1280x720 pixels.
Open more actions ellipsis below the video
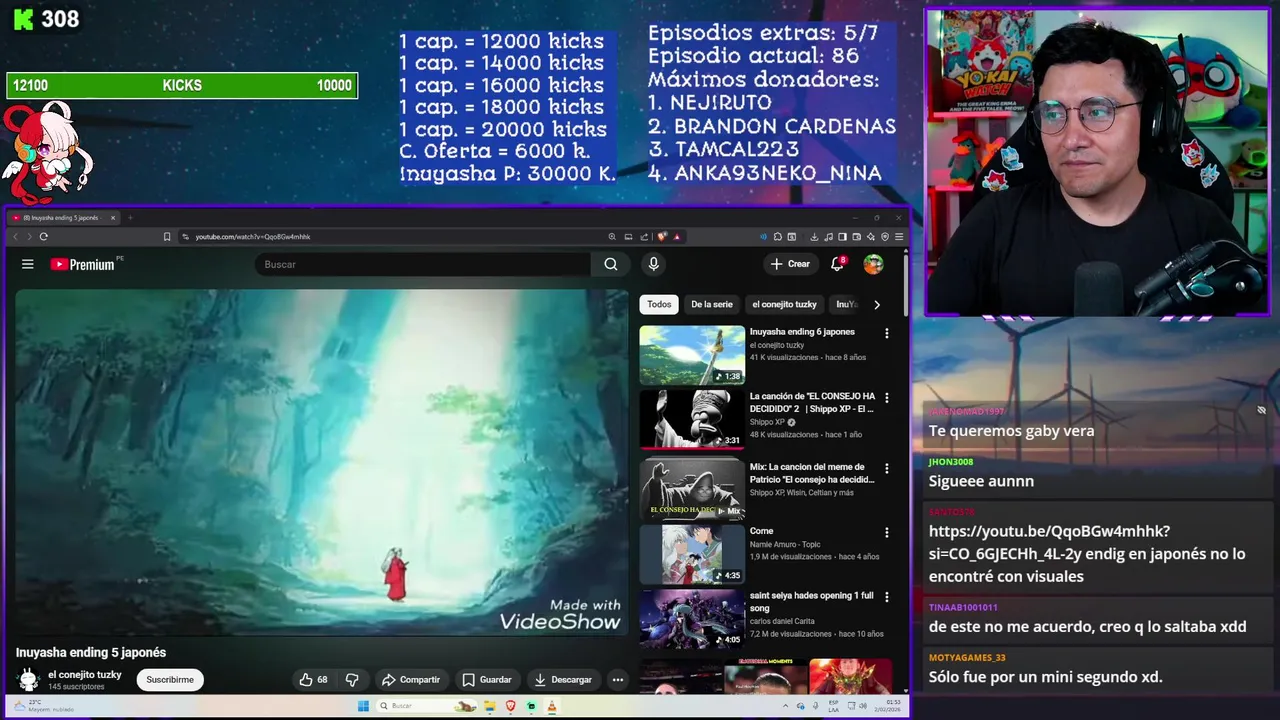click(618, 680)
